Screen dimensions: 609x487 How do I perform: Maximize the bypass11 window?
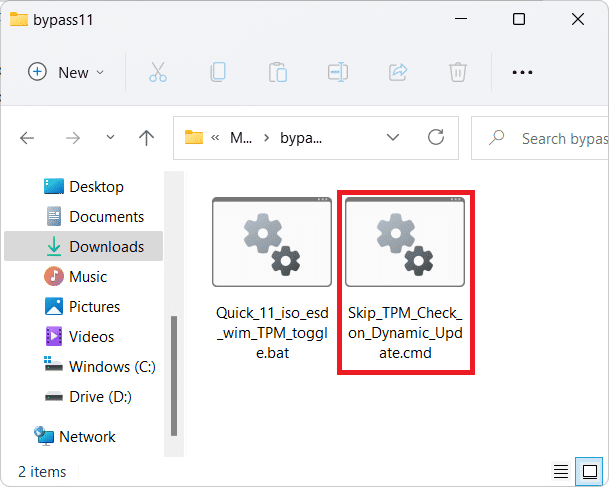519,19
